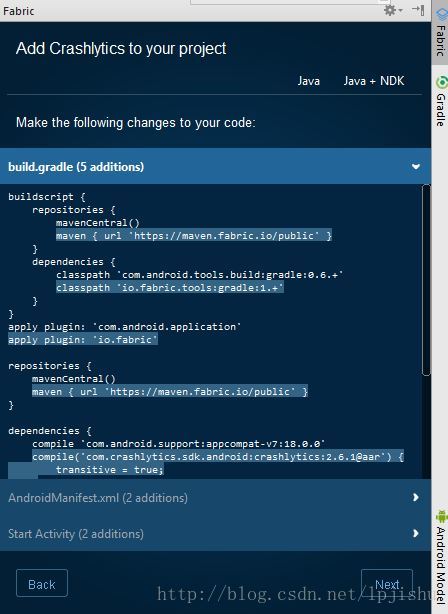Click the Android robot icon on the side tab

click(x=441, y=516)
